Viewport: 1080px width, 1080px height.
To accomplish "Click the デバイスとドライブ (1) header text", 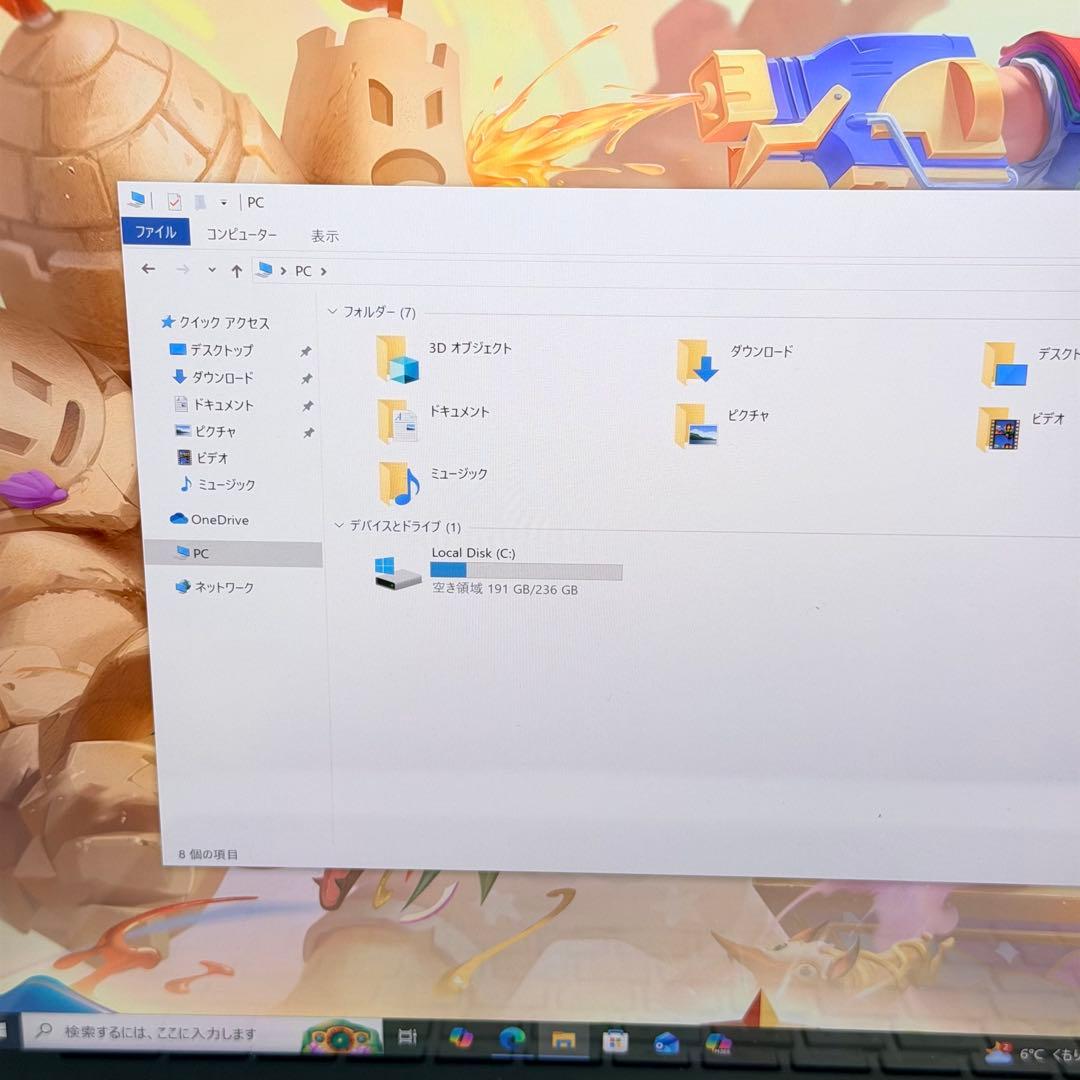I will click(x=405, y=526).
